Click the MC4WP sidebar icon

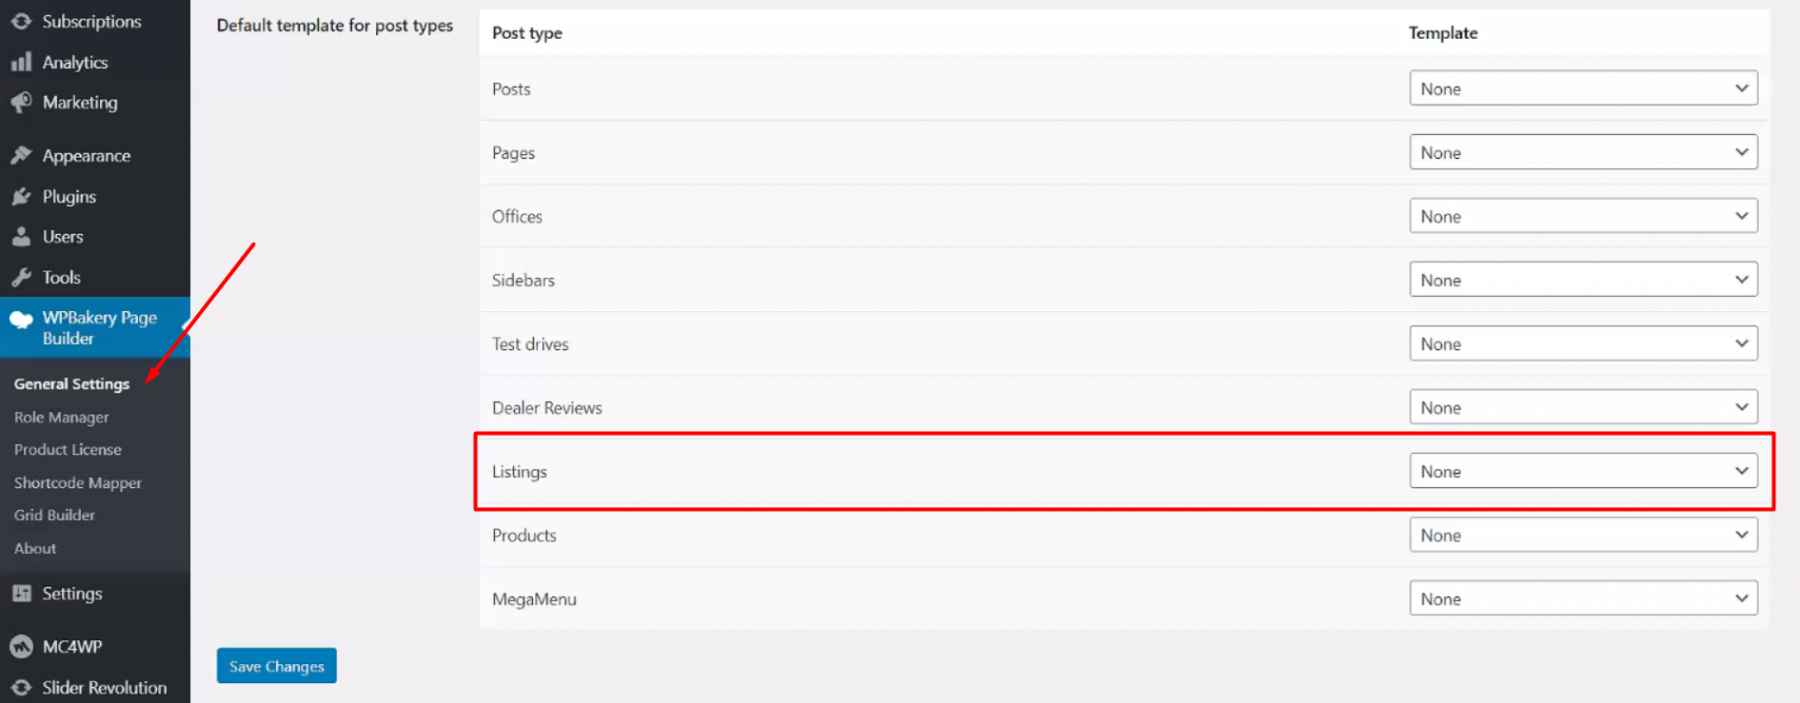coord(21,646)
